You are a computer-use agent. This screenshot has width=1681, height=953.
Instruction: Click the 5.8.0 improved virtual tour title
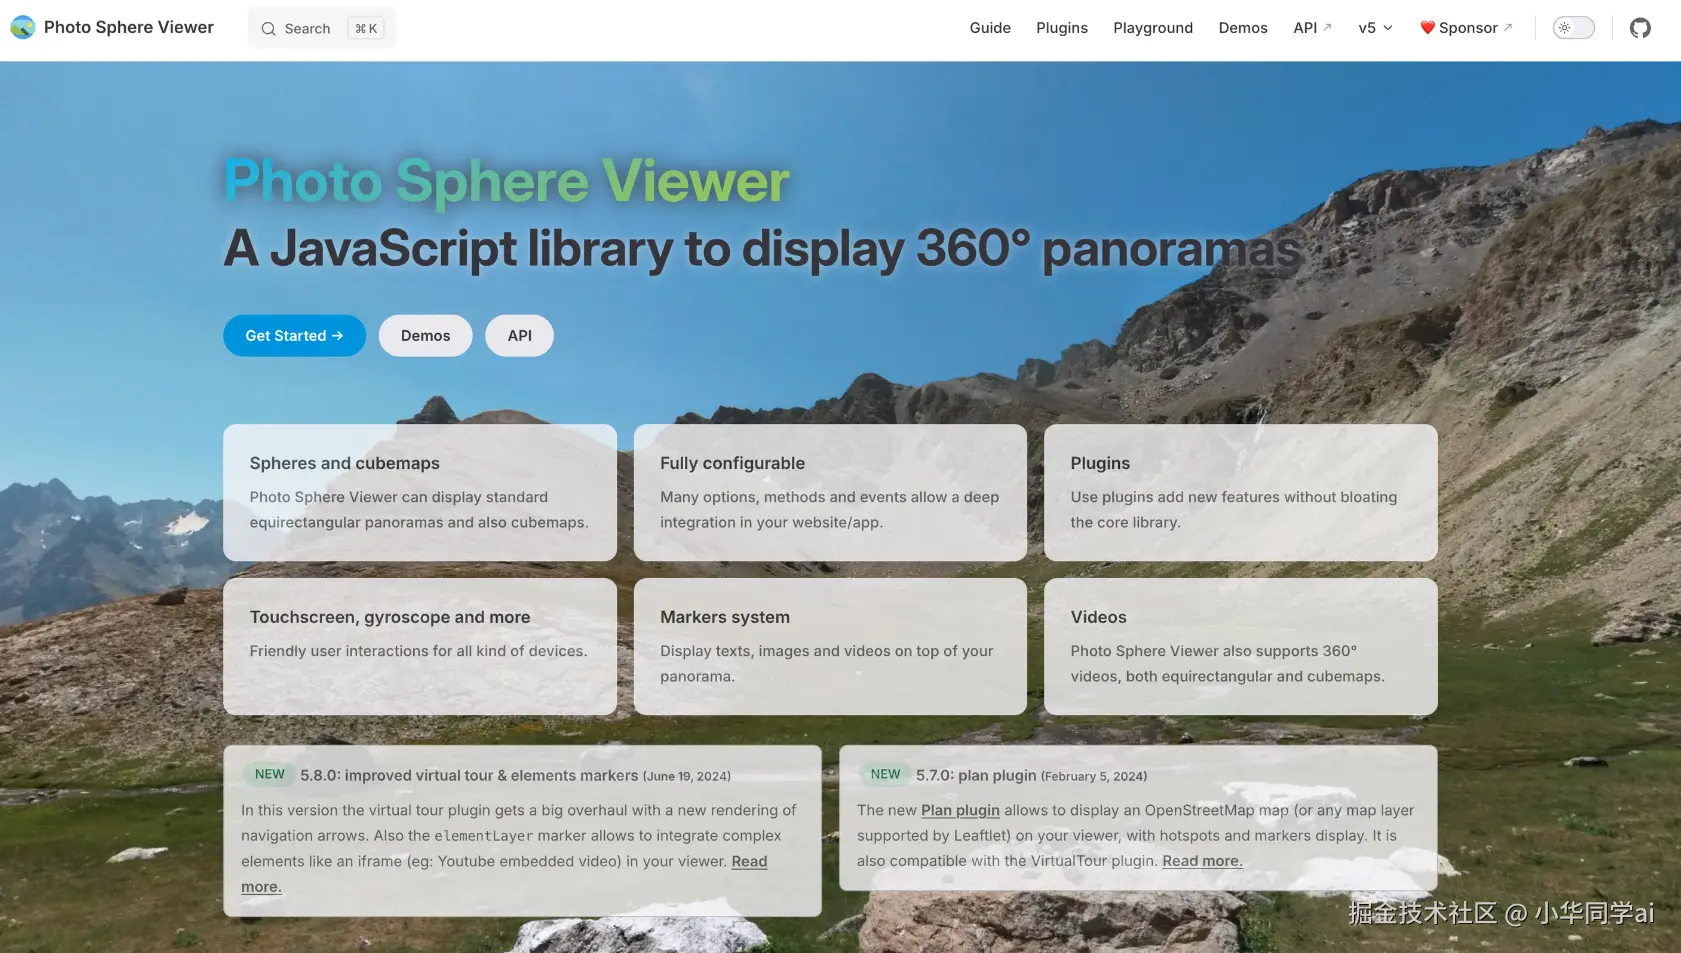[x=469, y=775]
